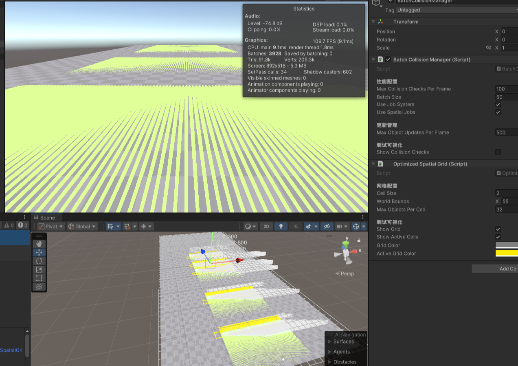Screen dimensions: 518x366
Task: Click the console warning count icon
Action: coord(9,225)
